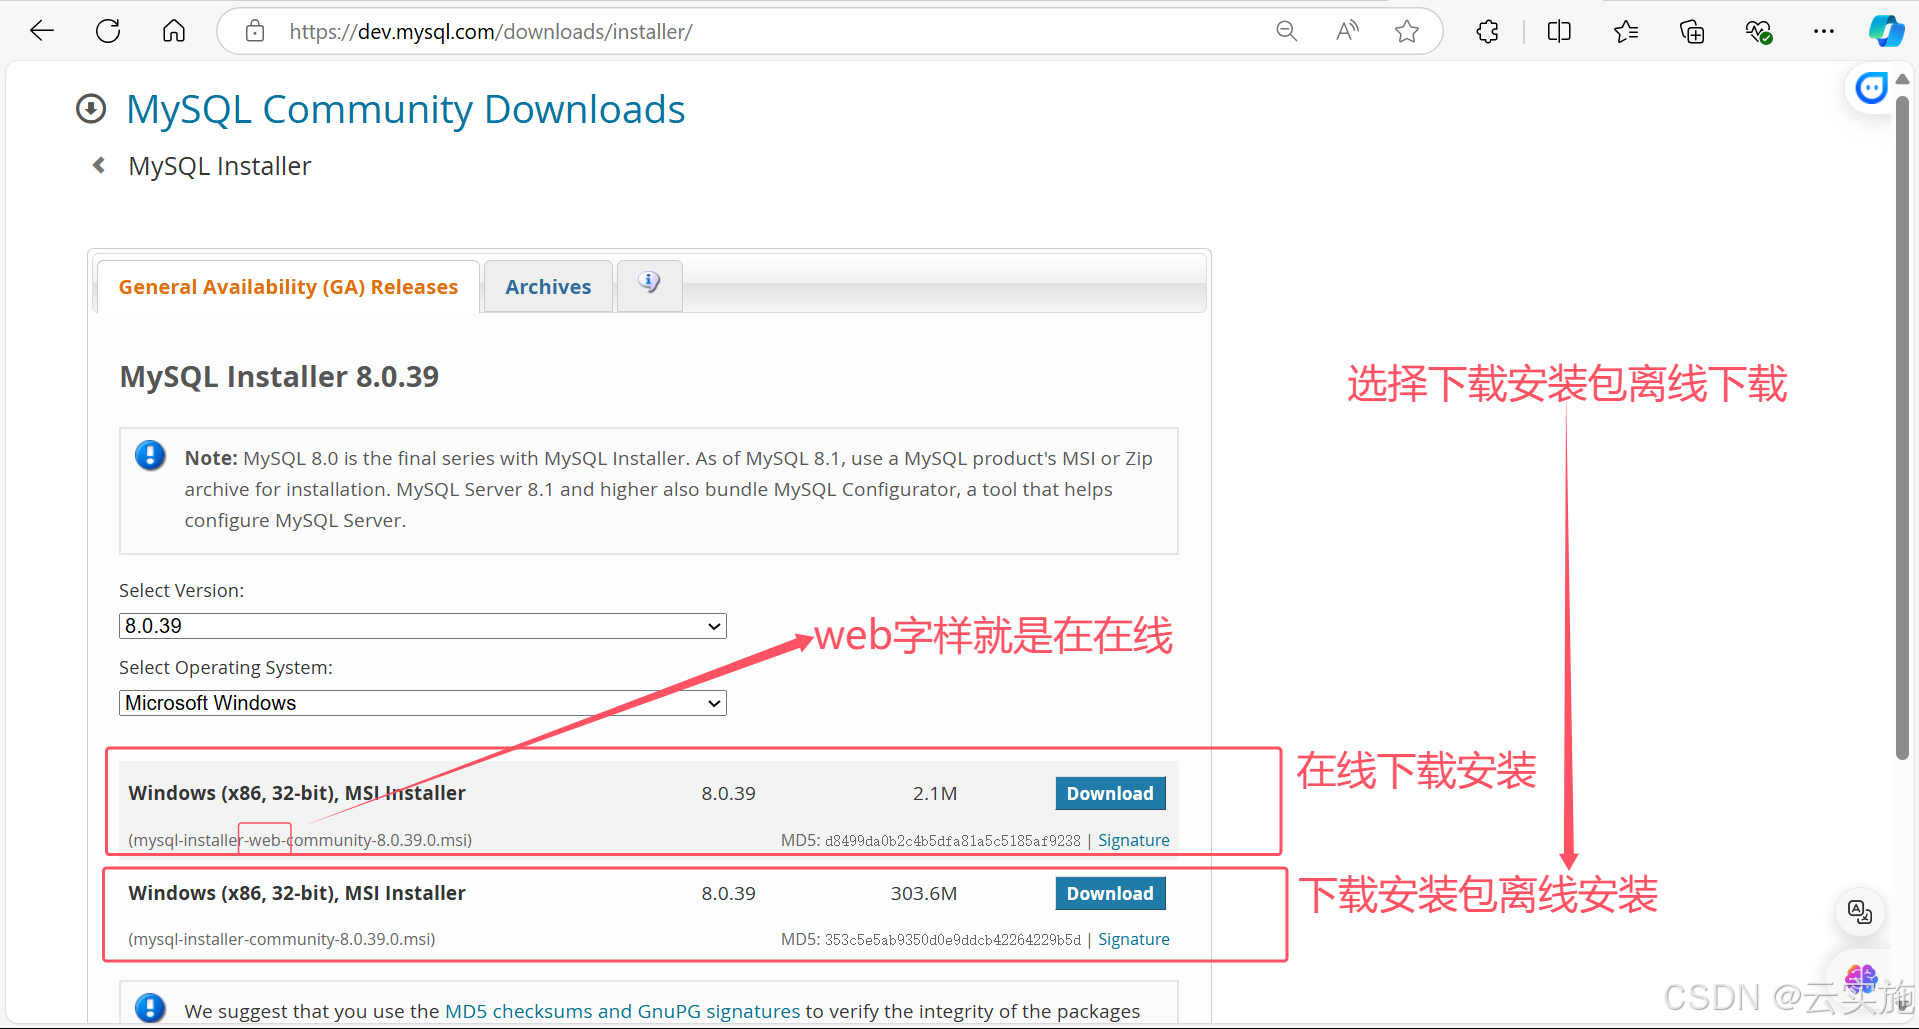Click the vertical page scrollbar thumb

[1902, 428]
